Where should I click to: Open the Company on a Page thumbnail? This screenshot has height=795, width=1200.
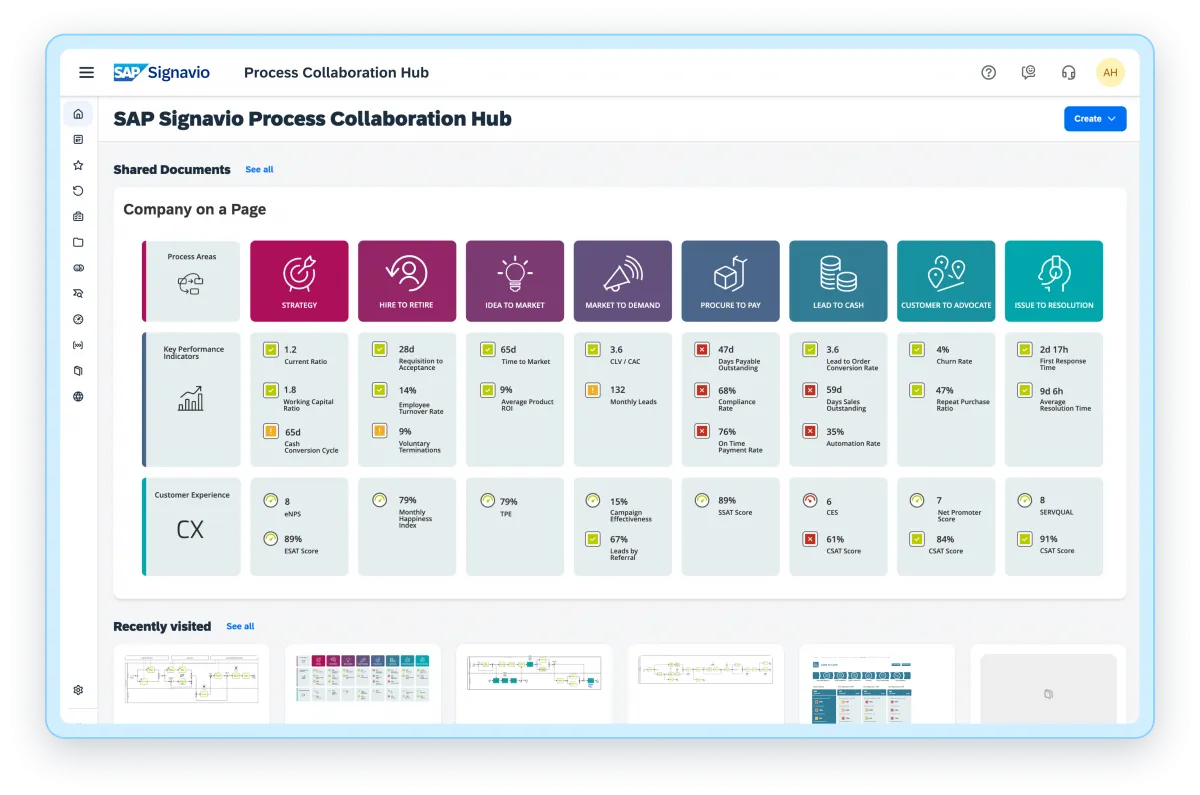pyautogui.click(x=363, y=683)
